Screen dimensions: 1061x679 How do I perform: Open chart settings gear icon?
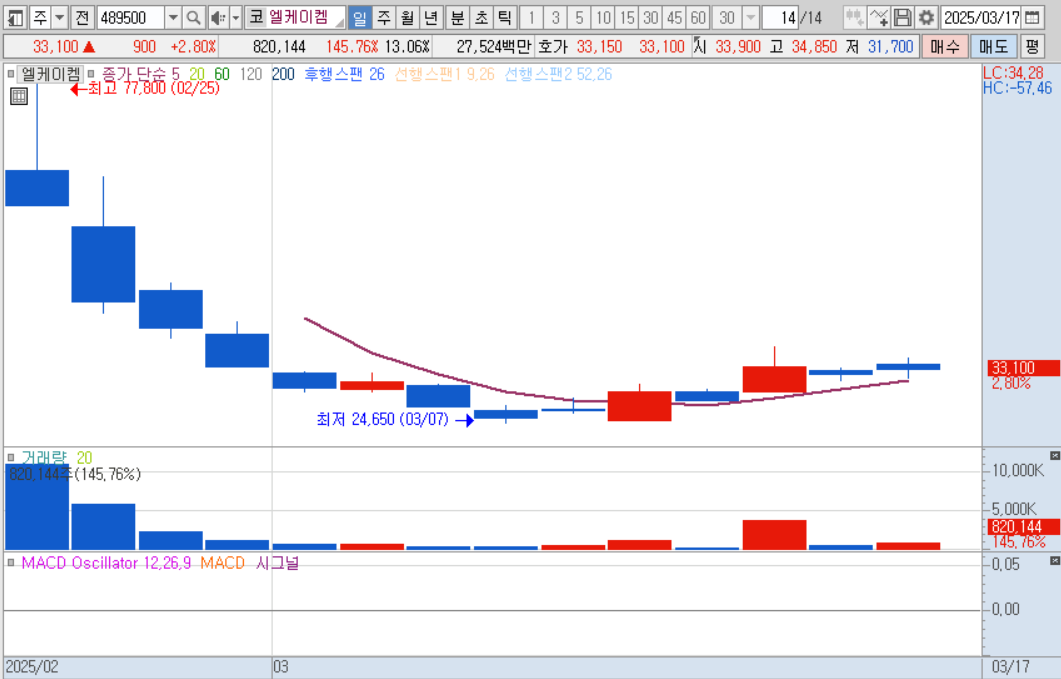pos(926,18)
